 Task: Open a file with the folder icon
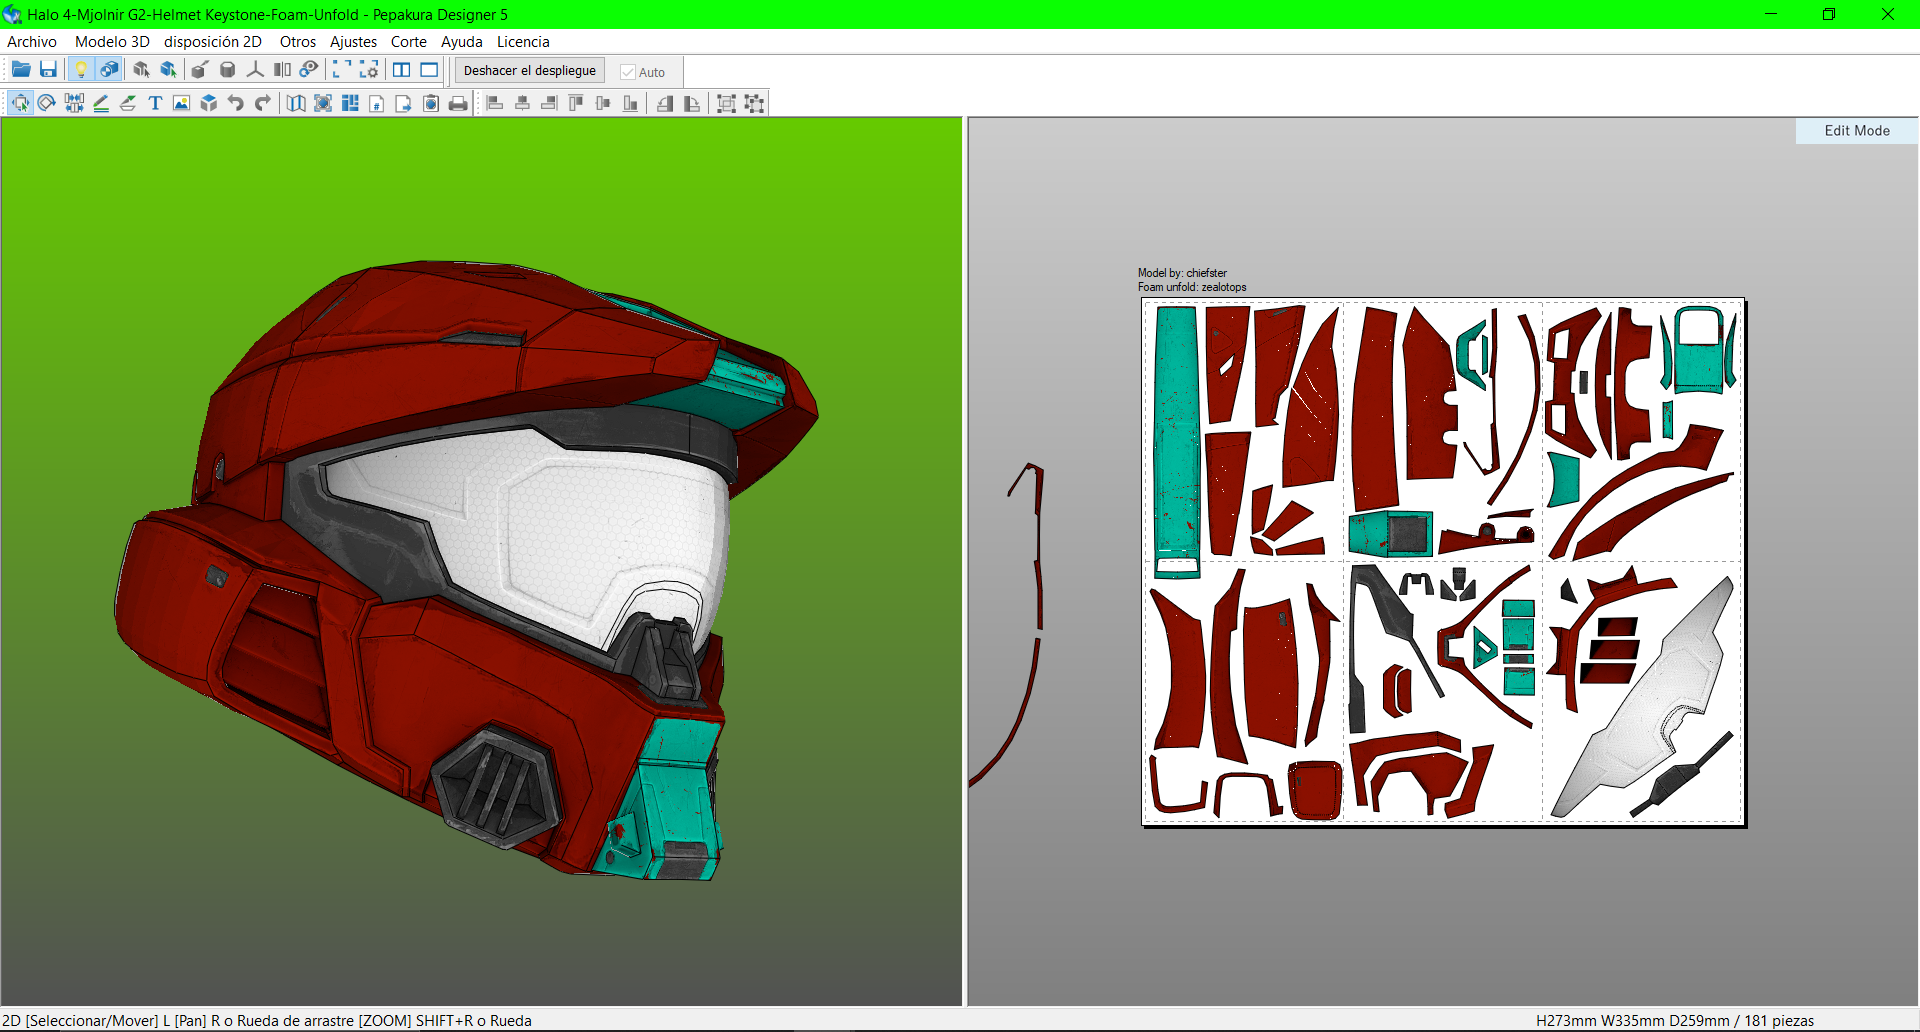tap(21, 70)
